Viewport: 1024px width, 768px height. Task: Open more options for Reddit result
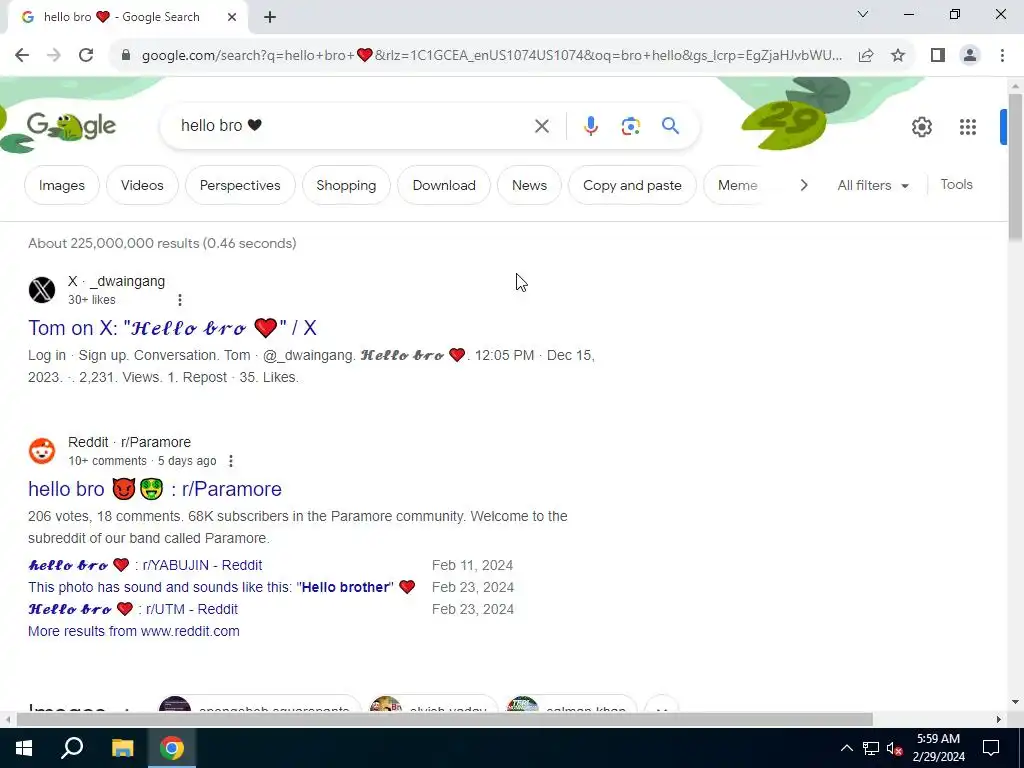click(231, 461)
